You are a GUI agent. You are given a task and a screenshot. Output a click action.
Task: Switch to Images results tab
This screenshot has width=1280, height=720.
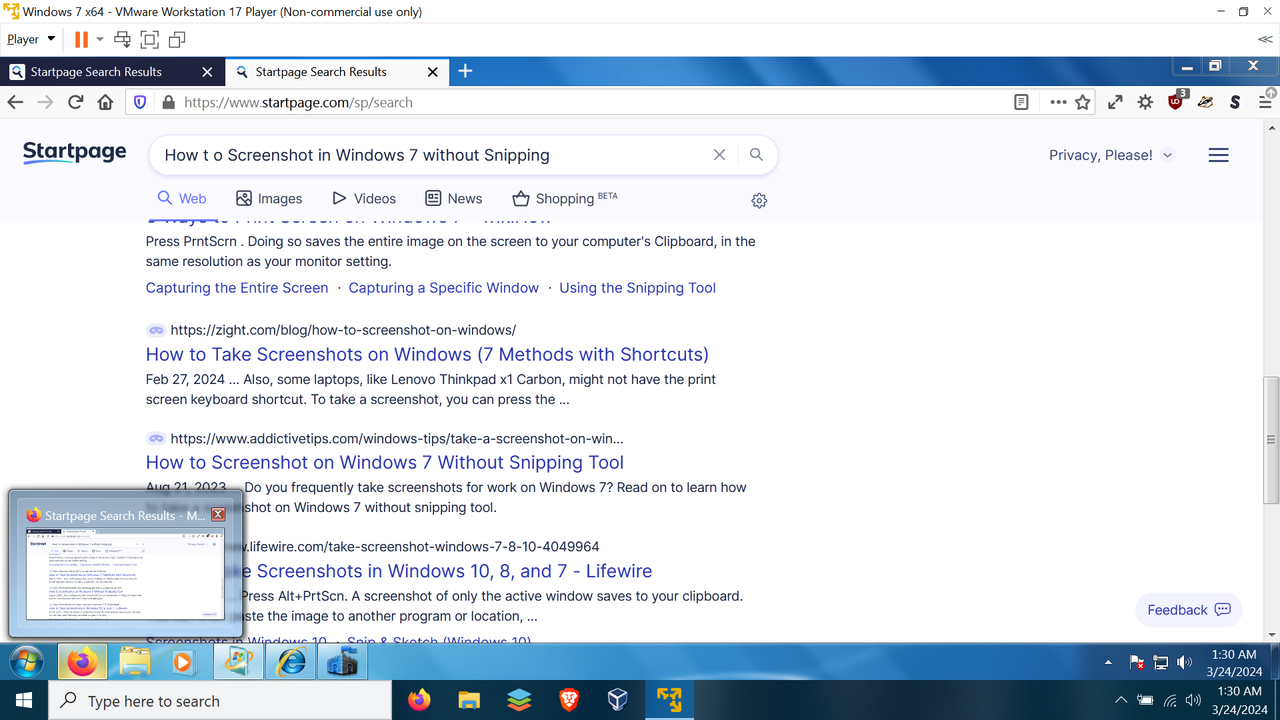click(x=269, y=198)
